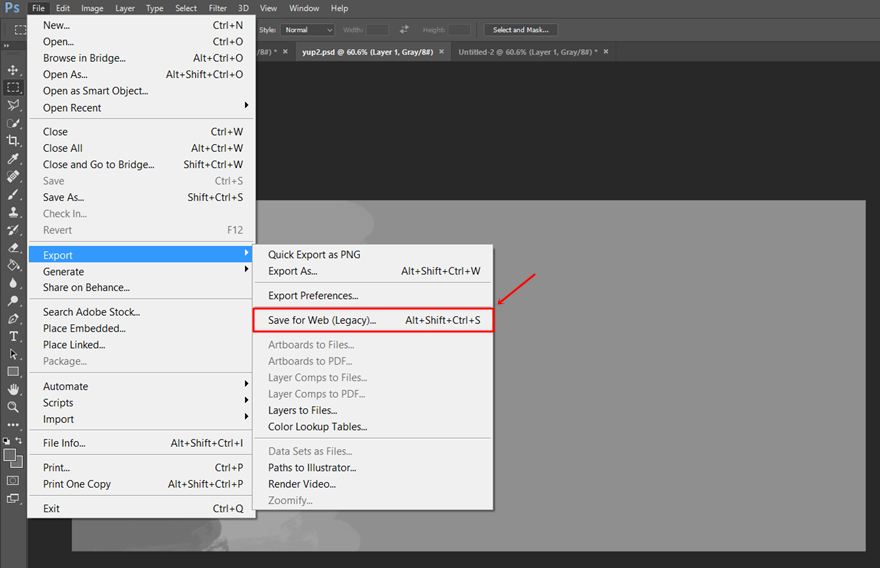Open the Window menu
880x568 pixels.
(x=304, y=8)
